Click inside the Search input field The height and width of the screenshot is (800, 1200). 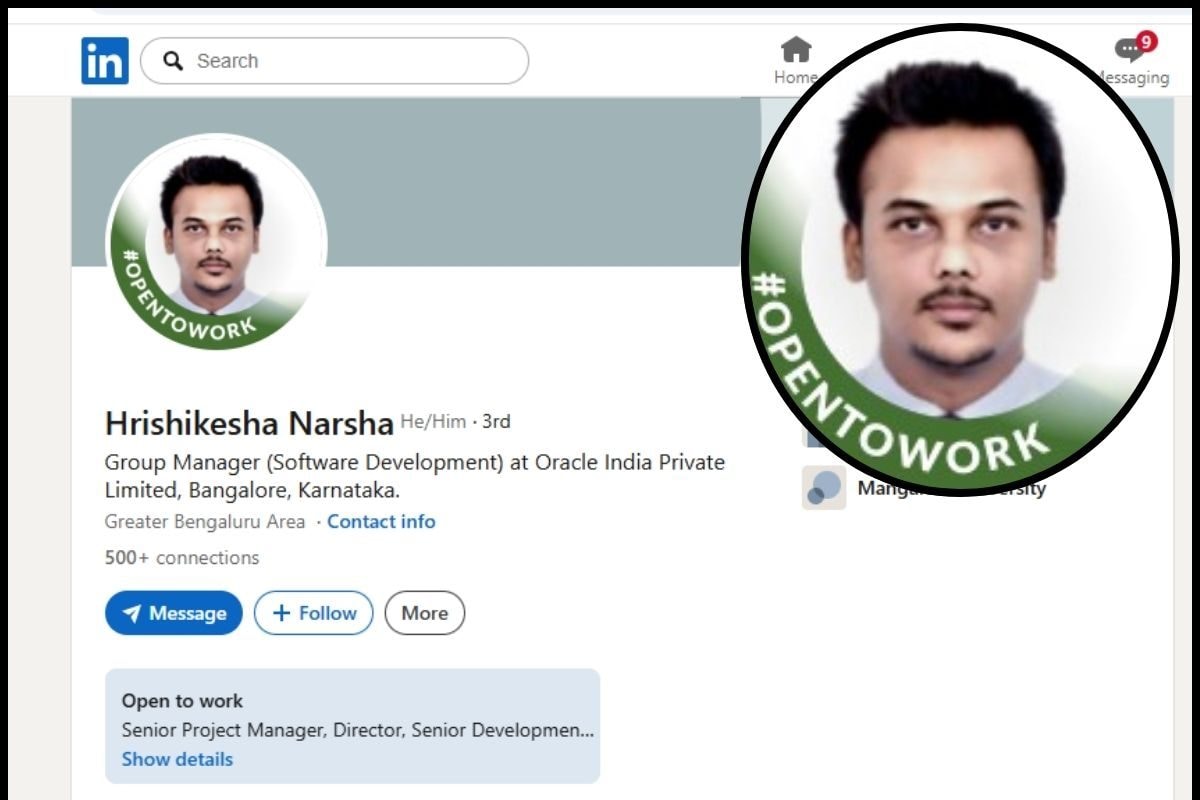[350, 61]
